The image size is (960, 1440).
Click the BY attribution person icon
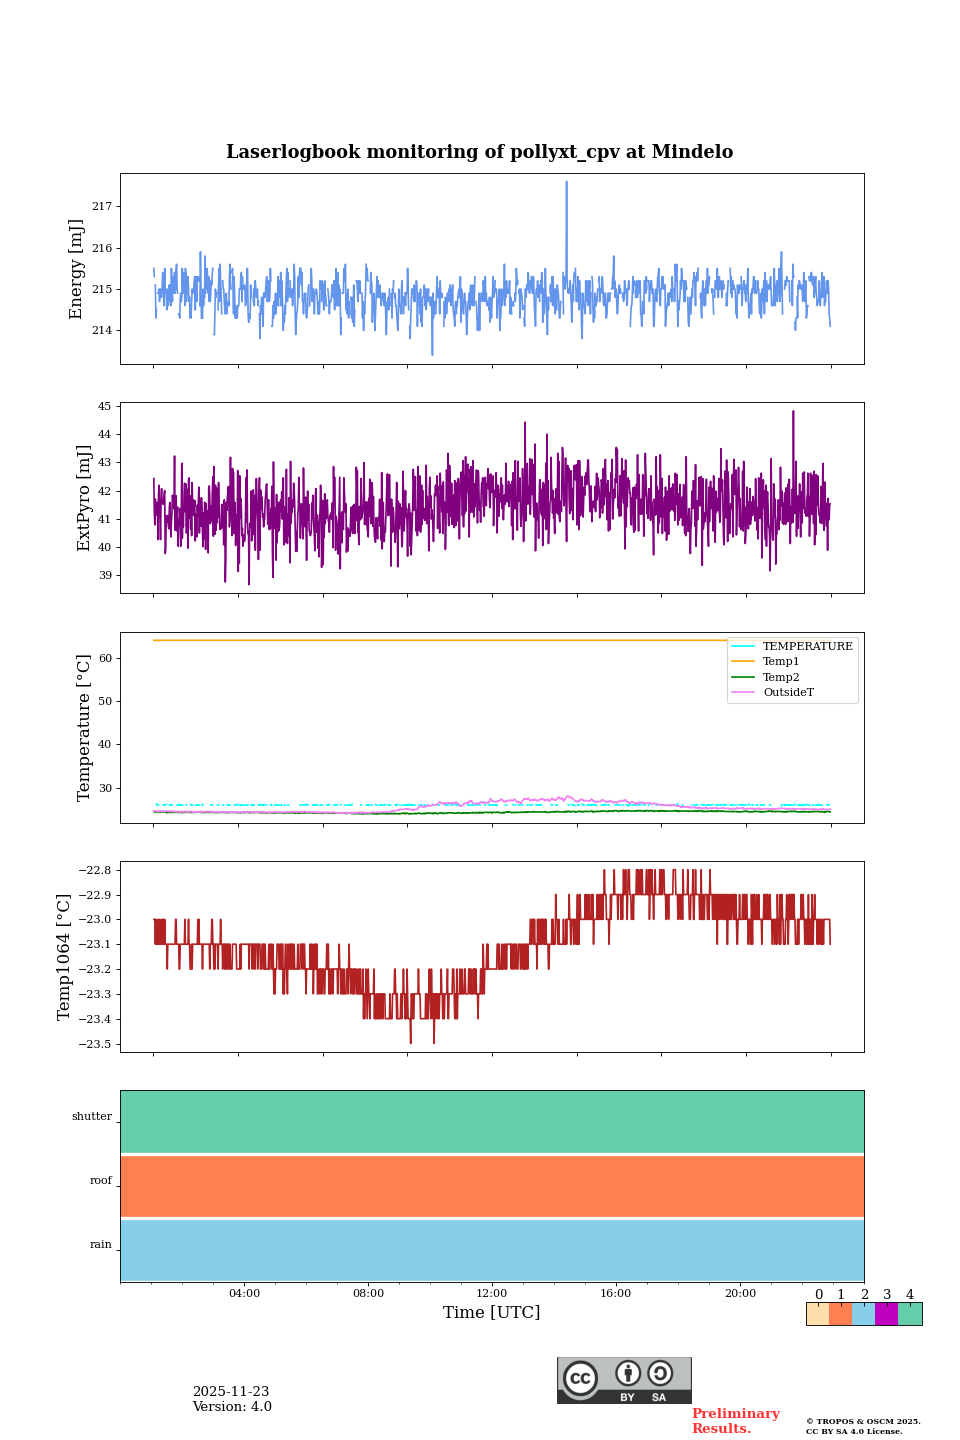tap(628, 1373)
